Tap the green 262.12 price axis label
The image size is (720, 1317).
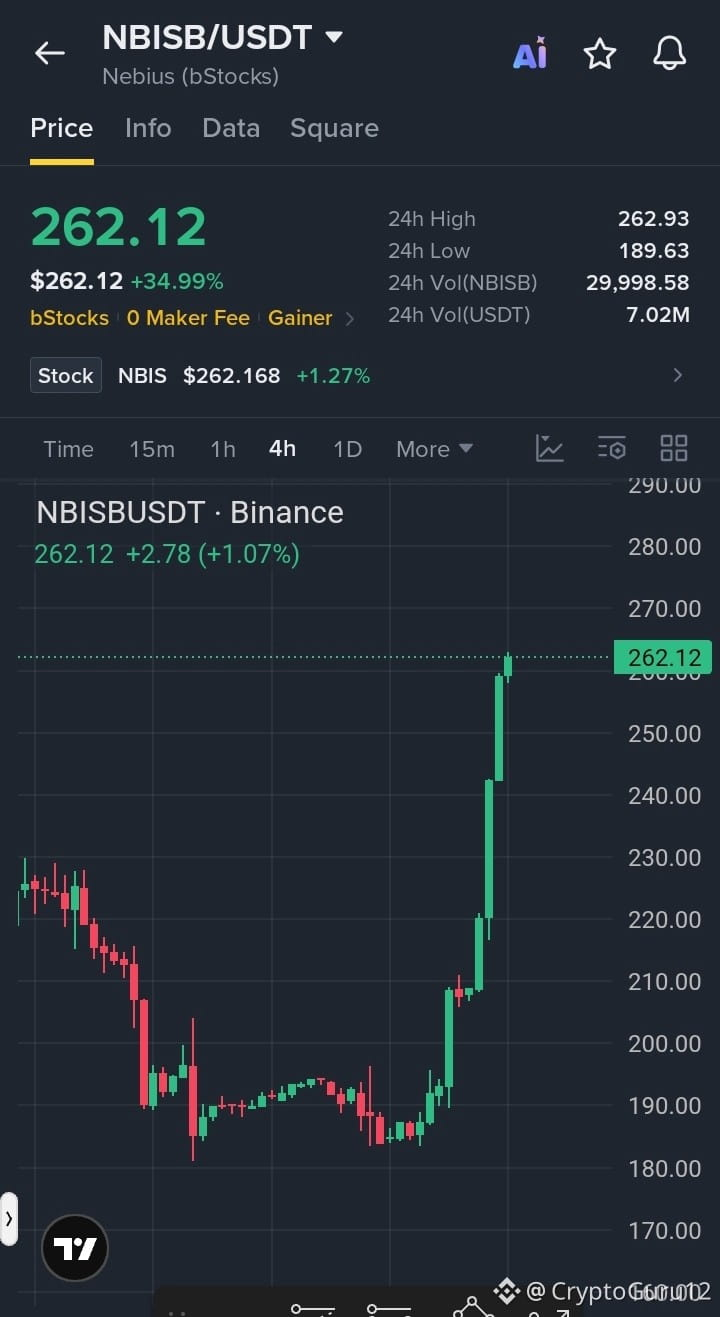663,657
